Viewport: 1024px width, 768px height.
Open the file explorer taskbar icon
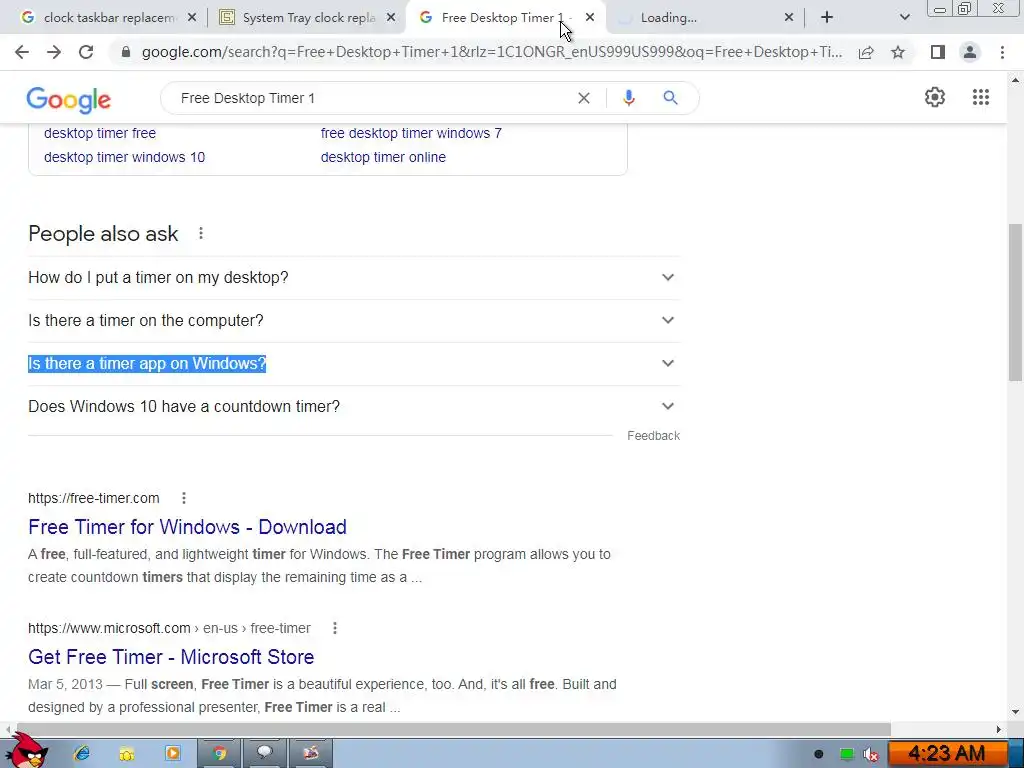[x=127, y=754]
